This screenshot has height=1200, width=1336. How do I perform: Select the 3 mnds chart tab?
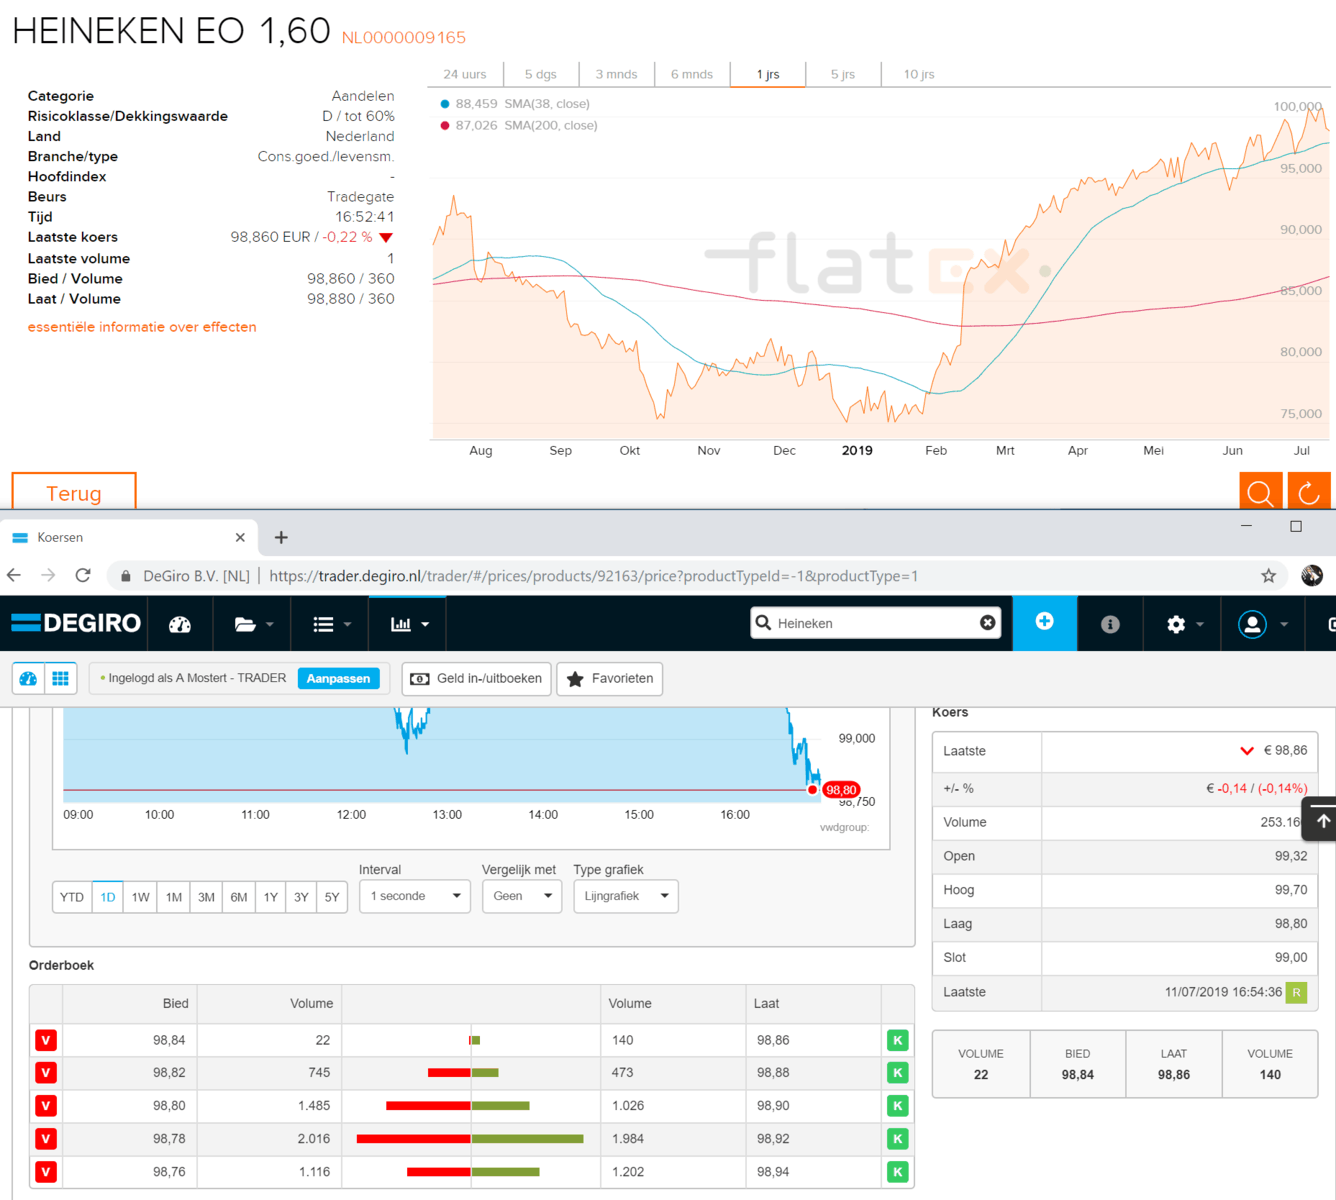[x=616, y=74]
